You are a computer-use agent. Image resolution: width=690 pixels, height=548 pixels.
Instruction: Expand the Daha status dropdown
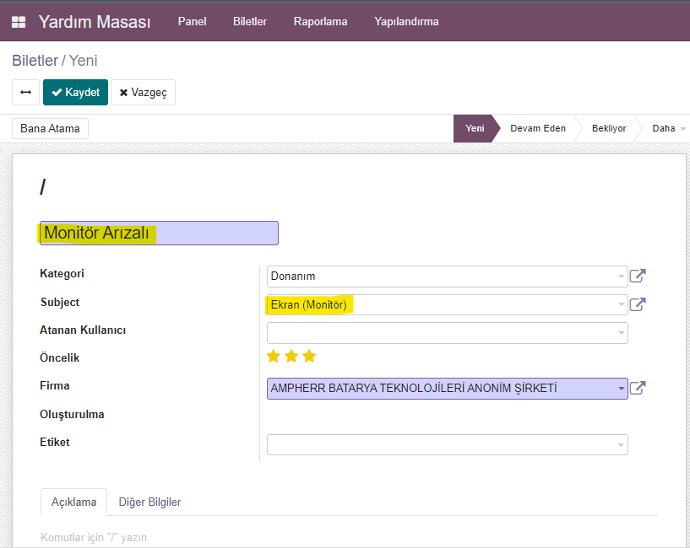(668, 129)
